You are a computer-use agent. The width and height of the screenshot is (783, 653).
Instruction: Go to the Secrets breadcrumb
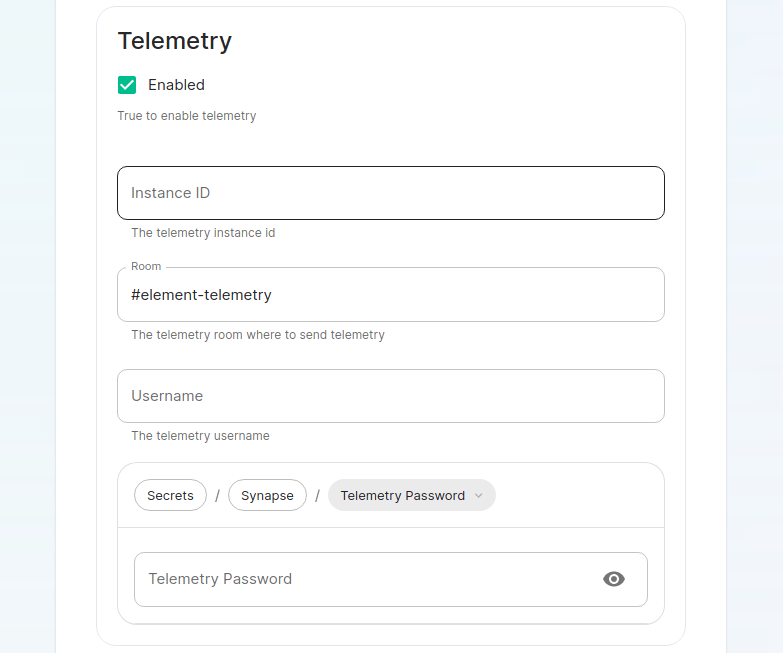tap(170, 495)
